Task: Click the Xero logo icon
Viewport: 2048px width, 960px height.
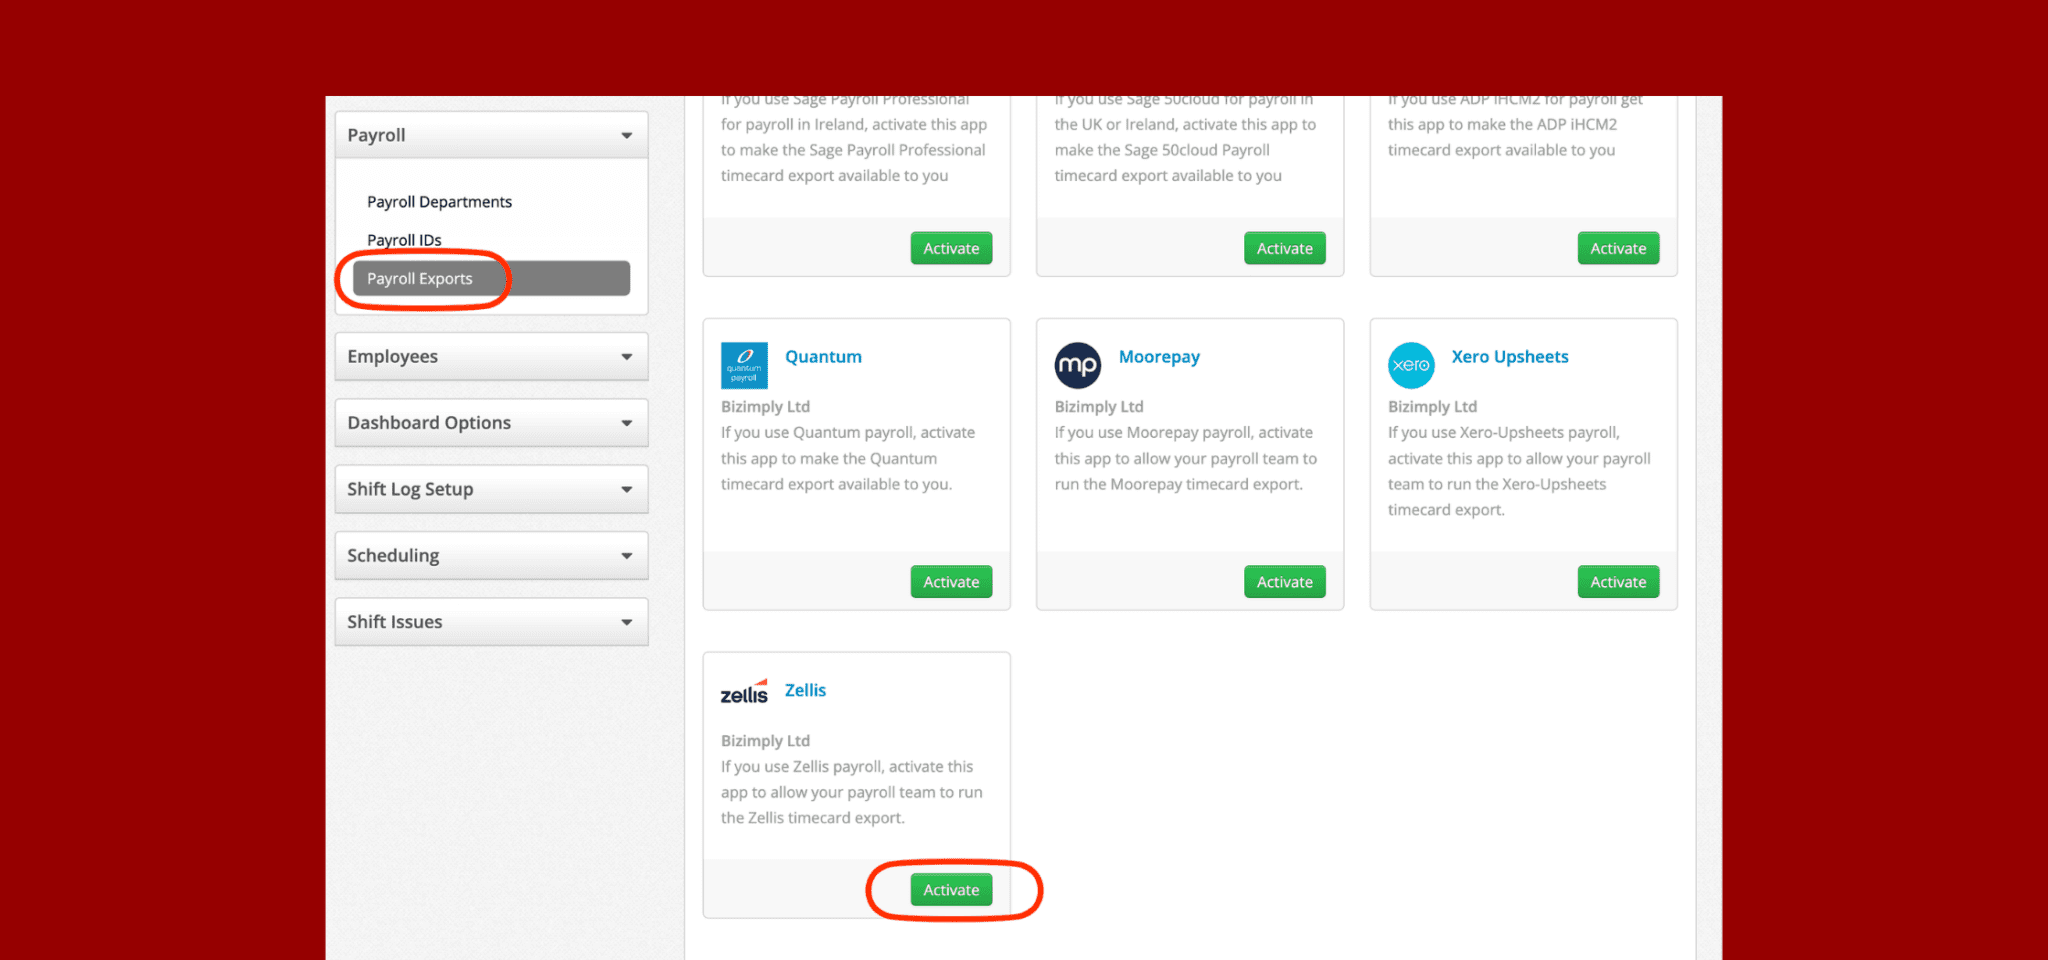Action: coord(1410,365)
